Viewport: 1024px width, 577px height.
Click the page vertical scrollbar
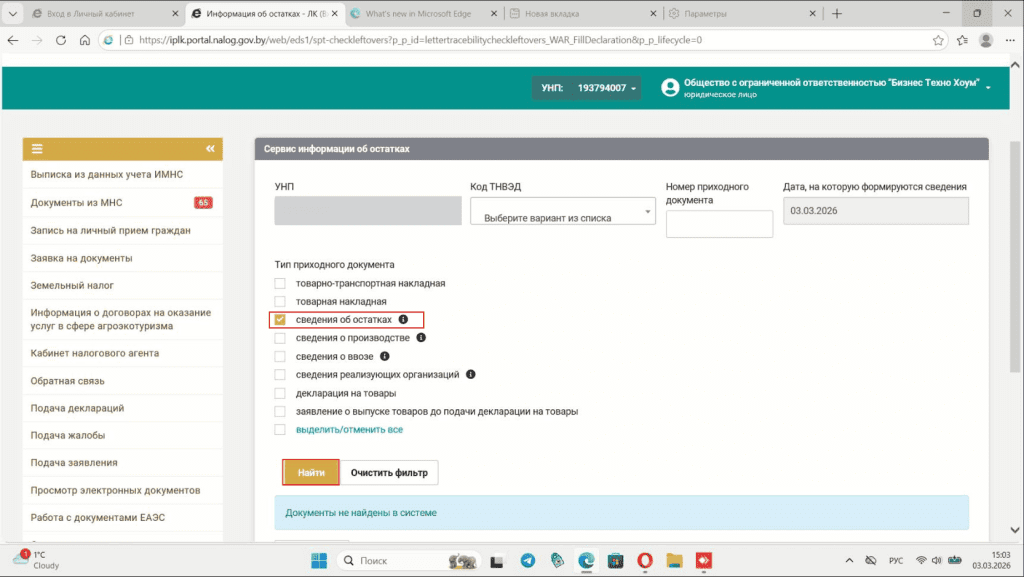pos(1015,257)
